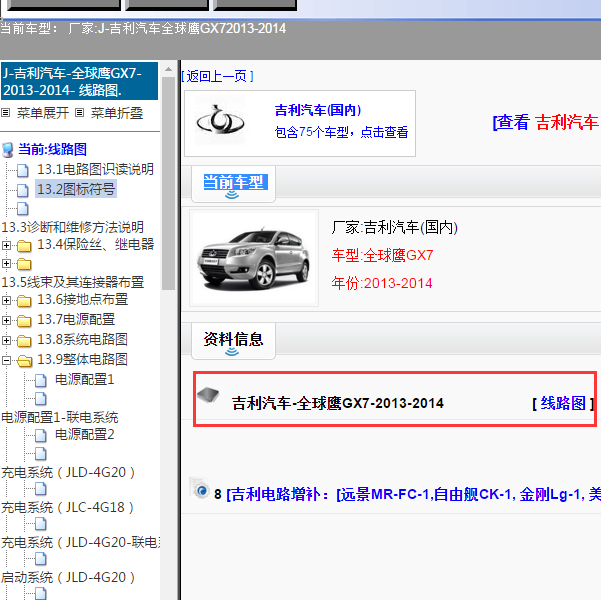Click the left tree panel scrollbar thumb
The width and height of the screenshot is (601, 600).
pos(168,184)
